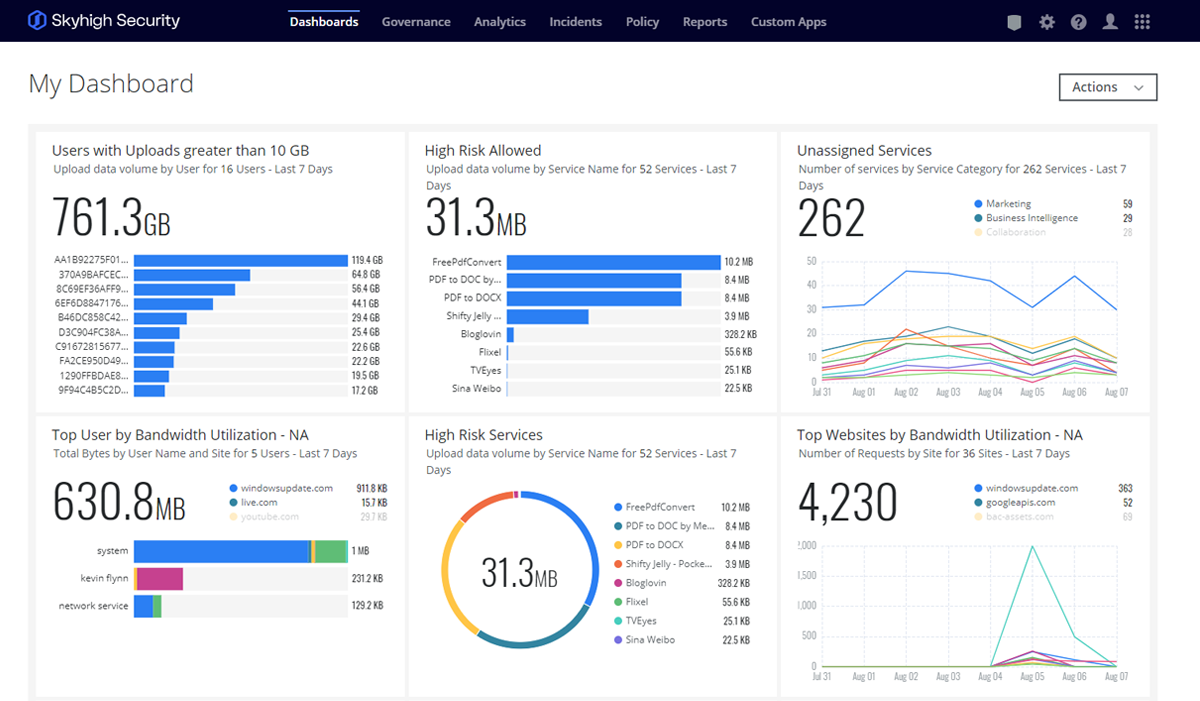
Task: Open the shield icon in top bar
Action: [1014, 22]
